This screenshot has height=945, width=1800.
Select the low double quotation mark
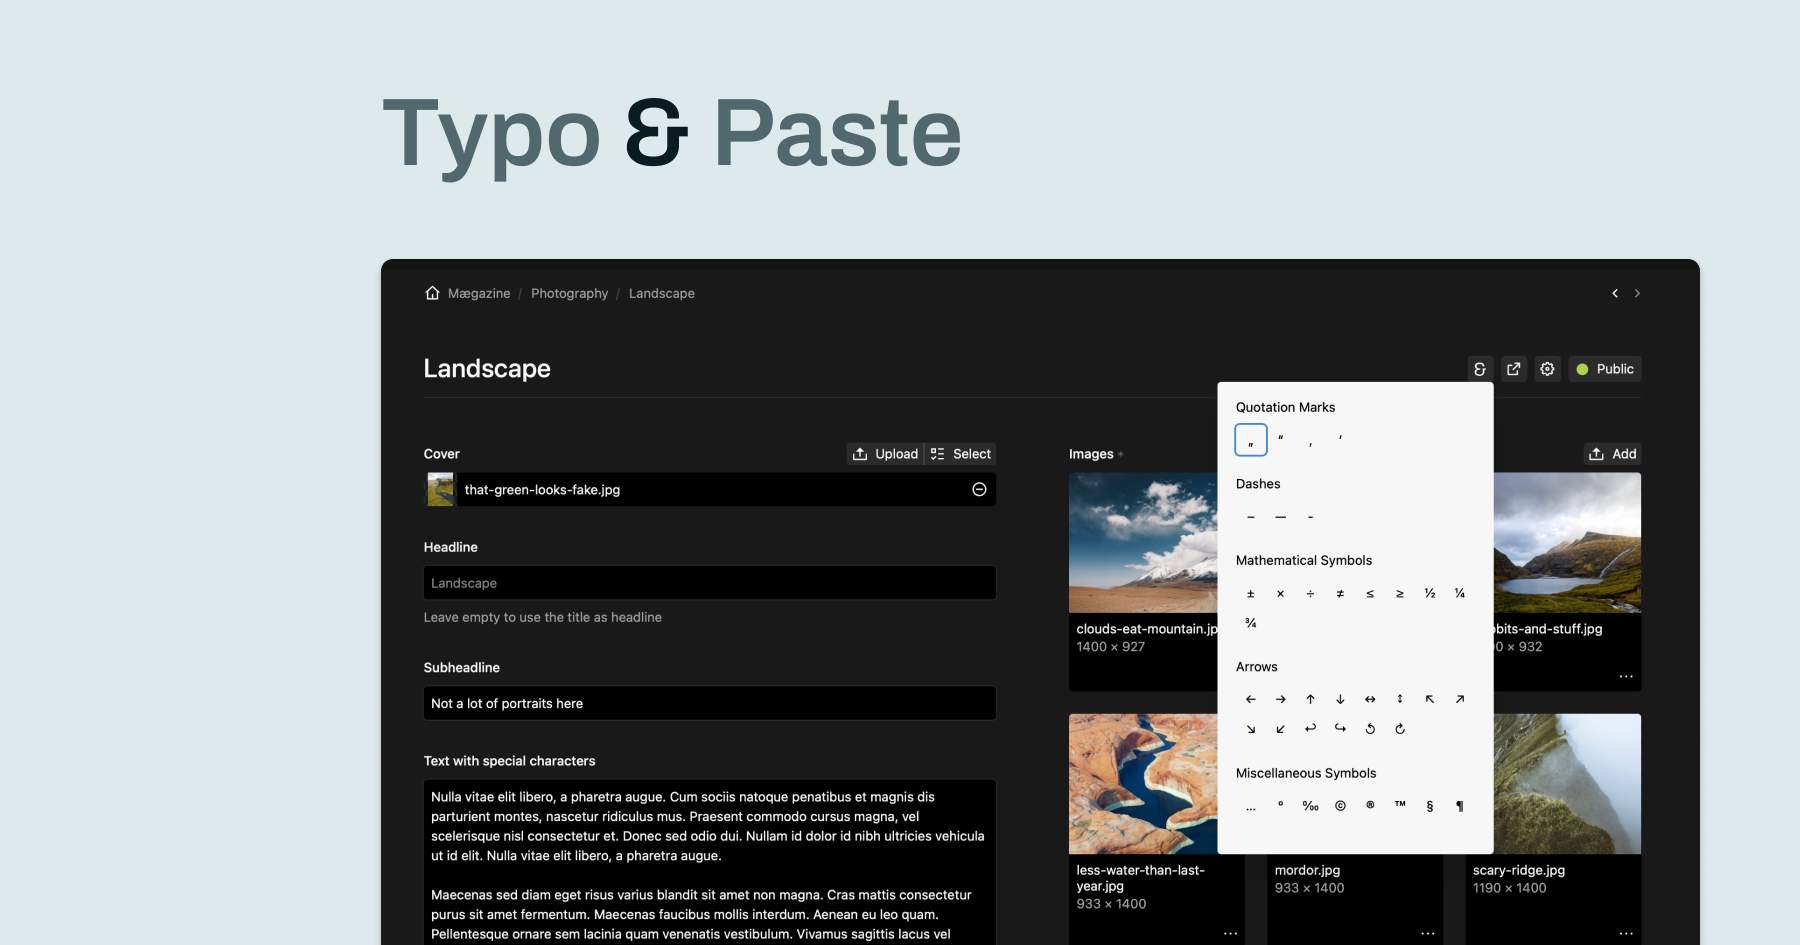(x=1250, y=440)
